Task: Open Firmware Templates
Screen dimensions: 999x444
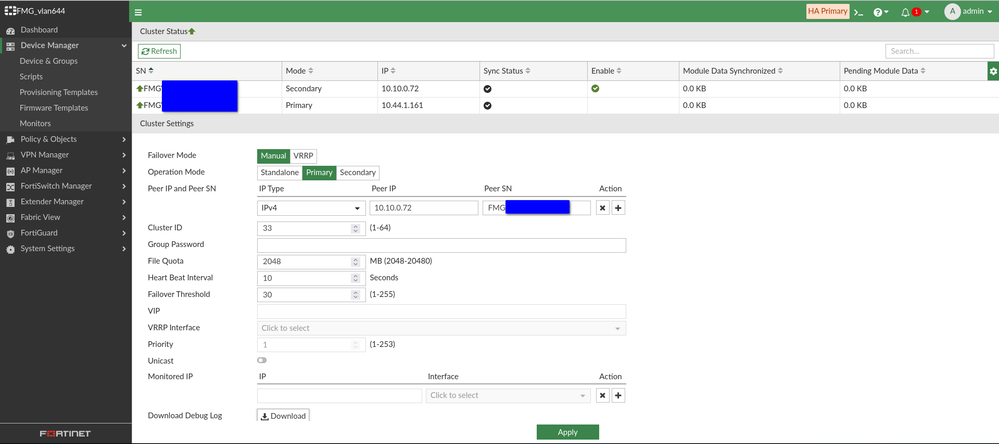Action: [x=54, y=108]
